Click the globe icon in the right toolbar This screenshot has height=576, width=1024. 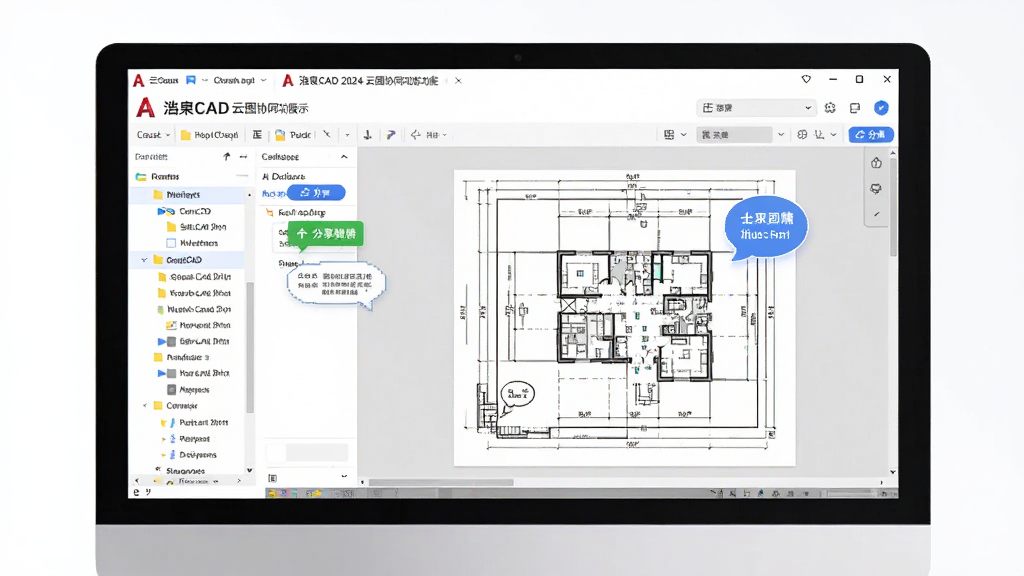[x=802, y=135]
